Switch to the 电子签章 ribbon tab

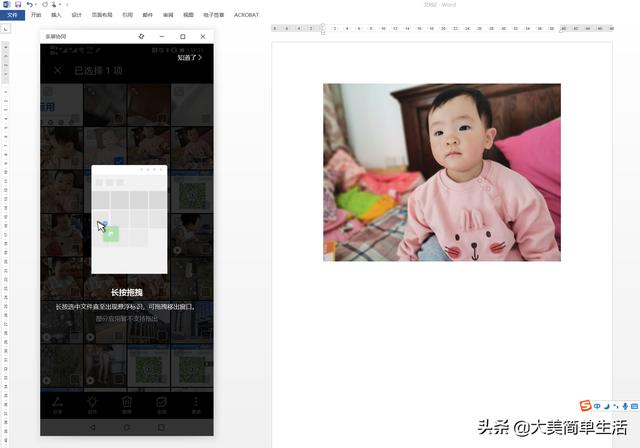pos(213,15)
